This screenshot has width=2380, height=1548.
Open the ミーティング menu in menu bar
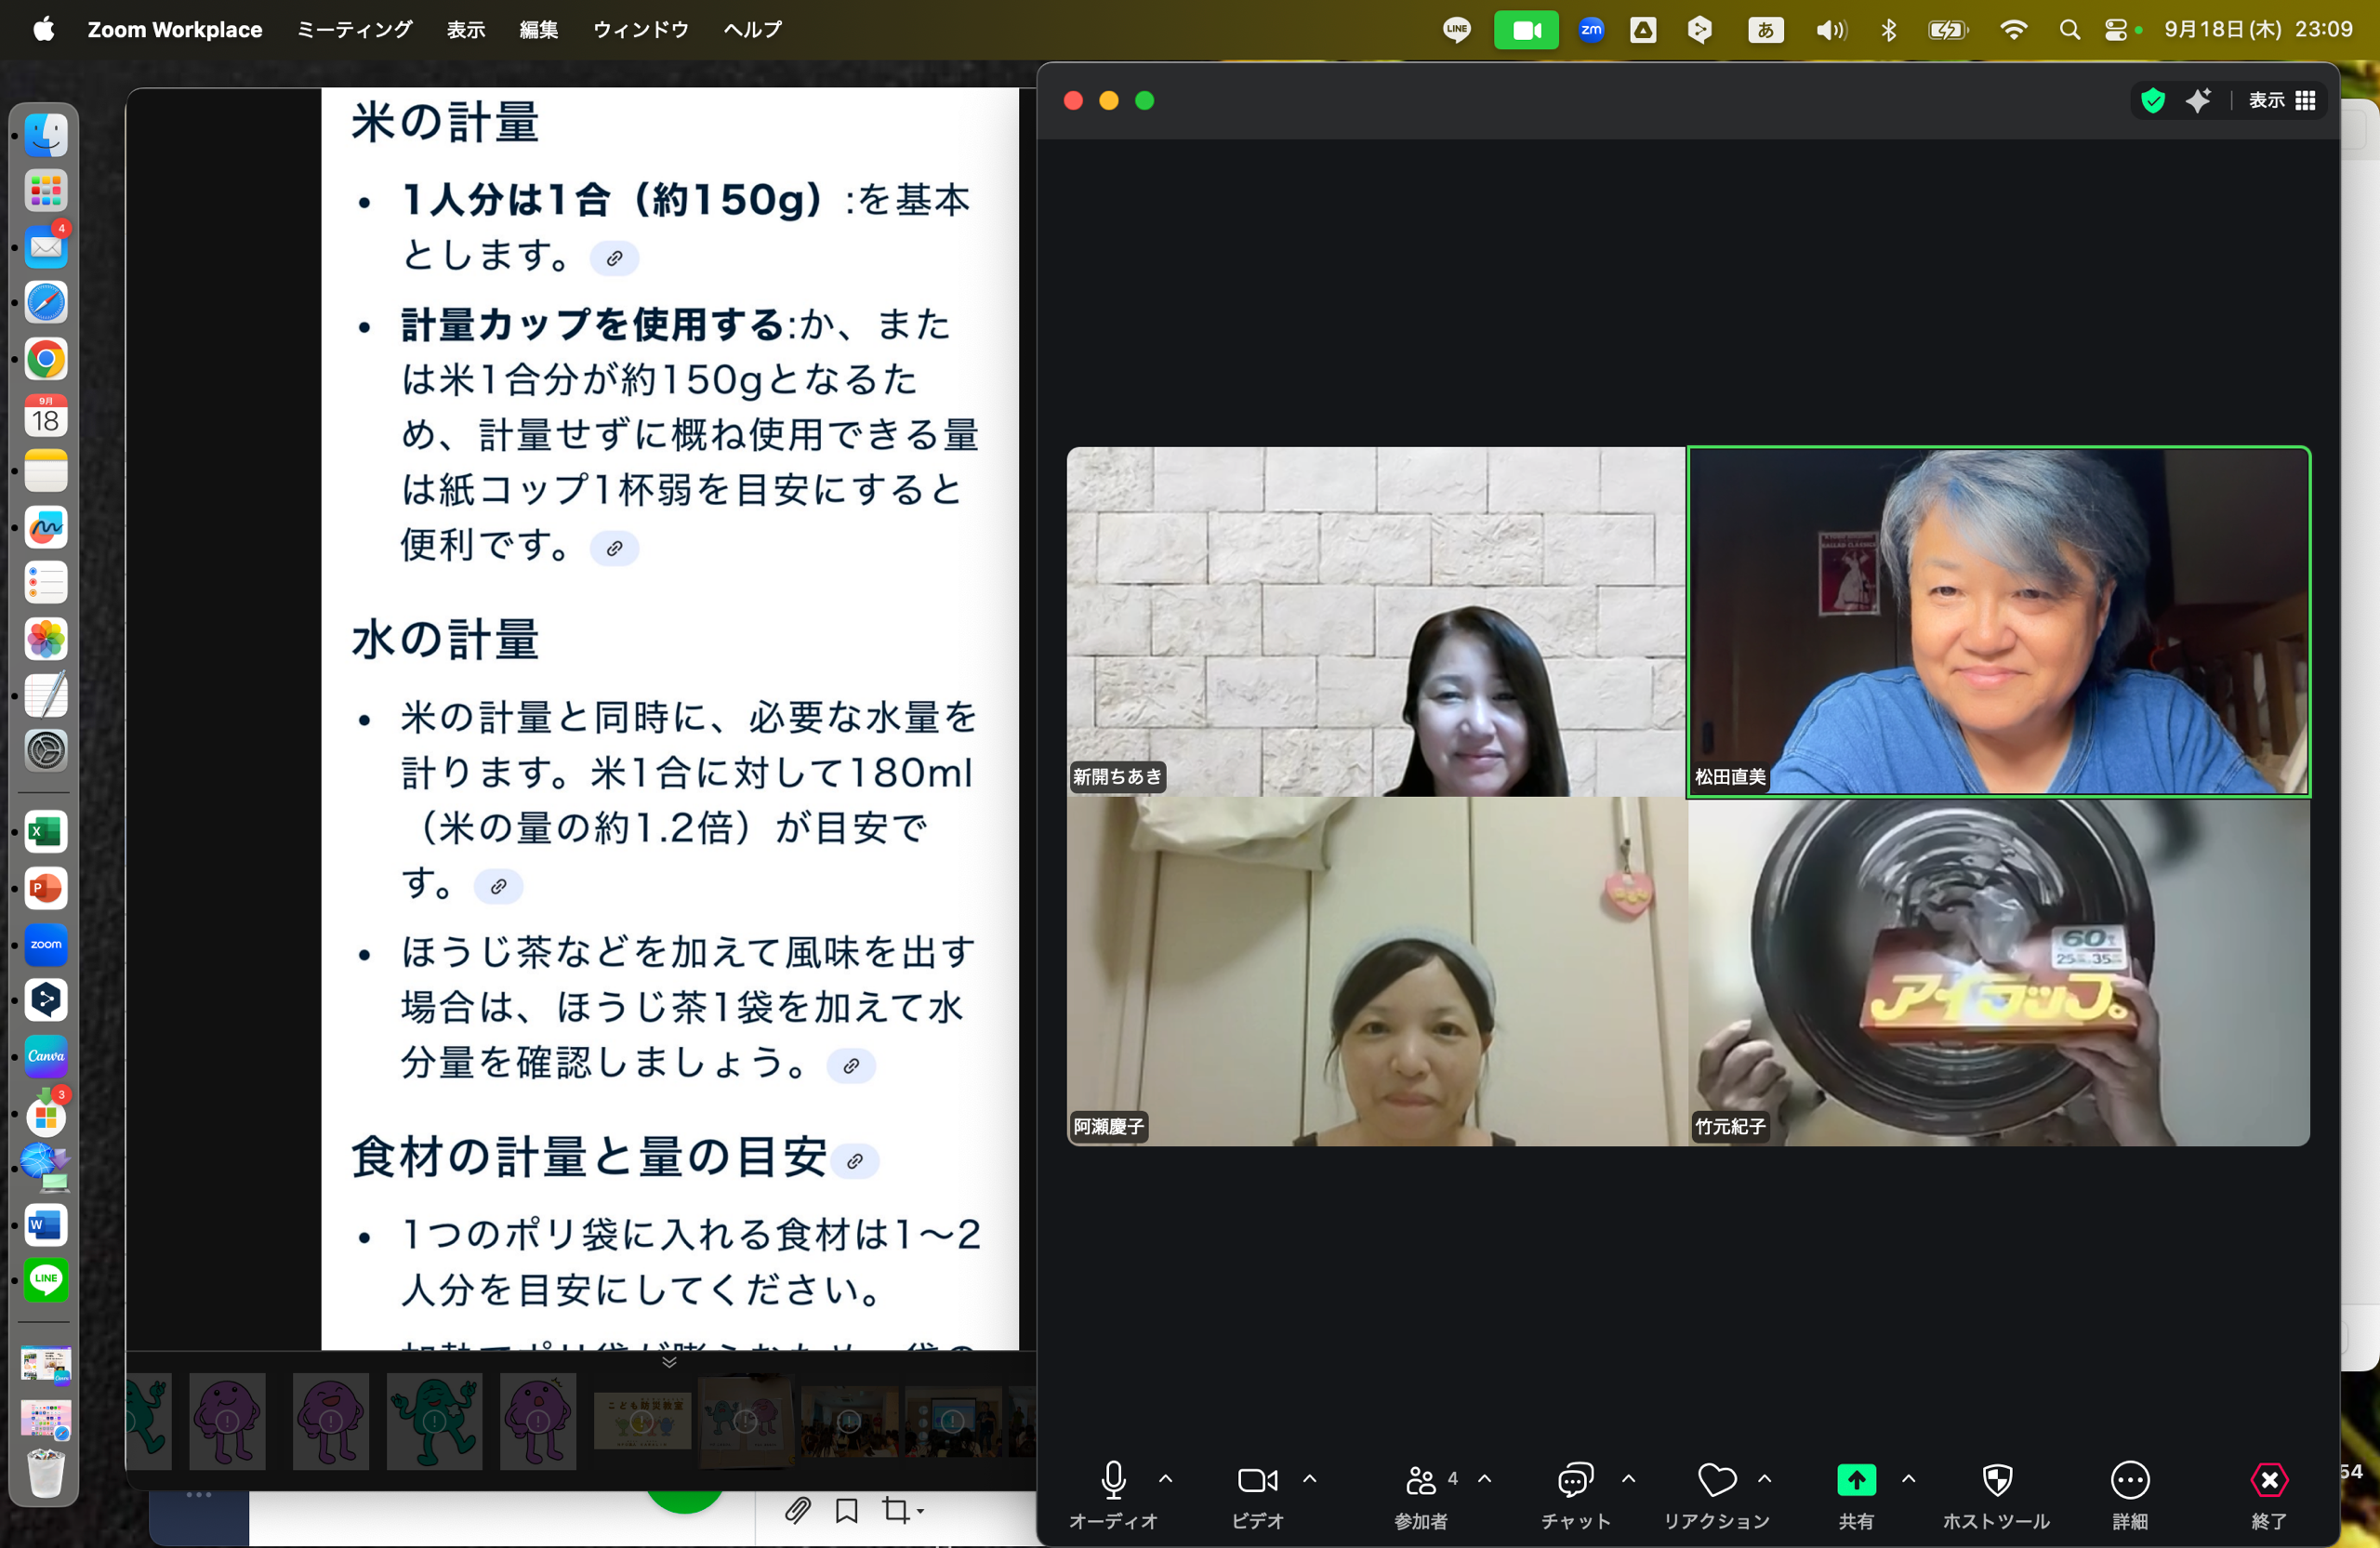point(354,29)
